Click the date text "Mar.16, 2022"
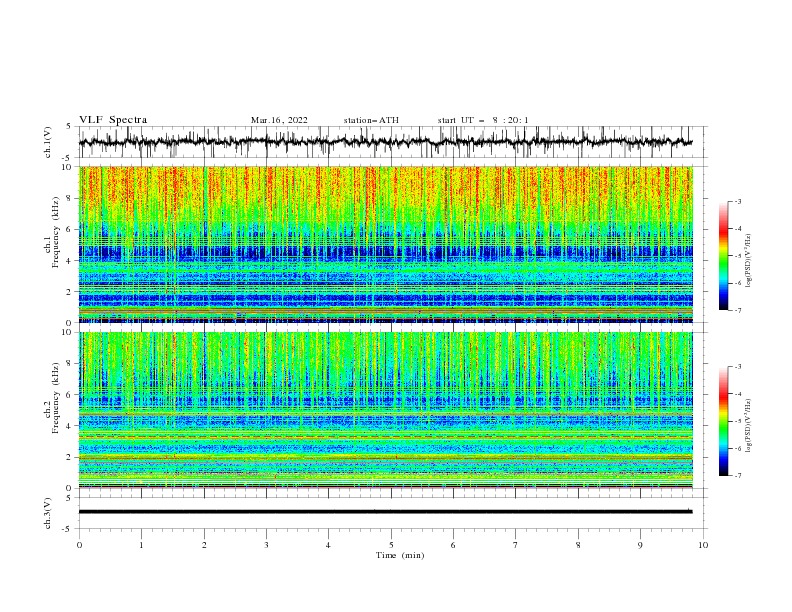 tap(279, 120)
